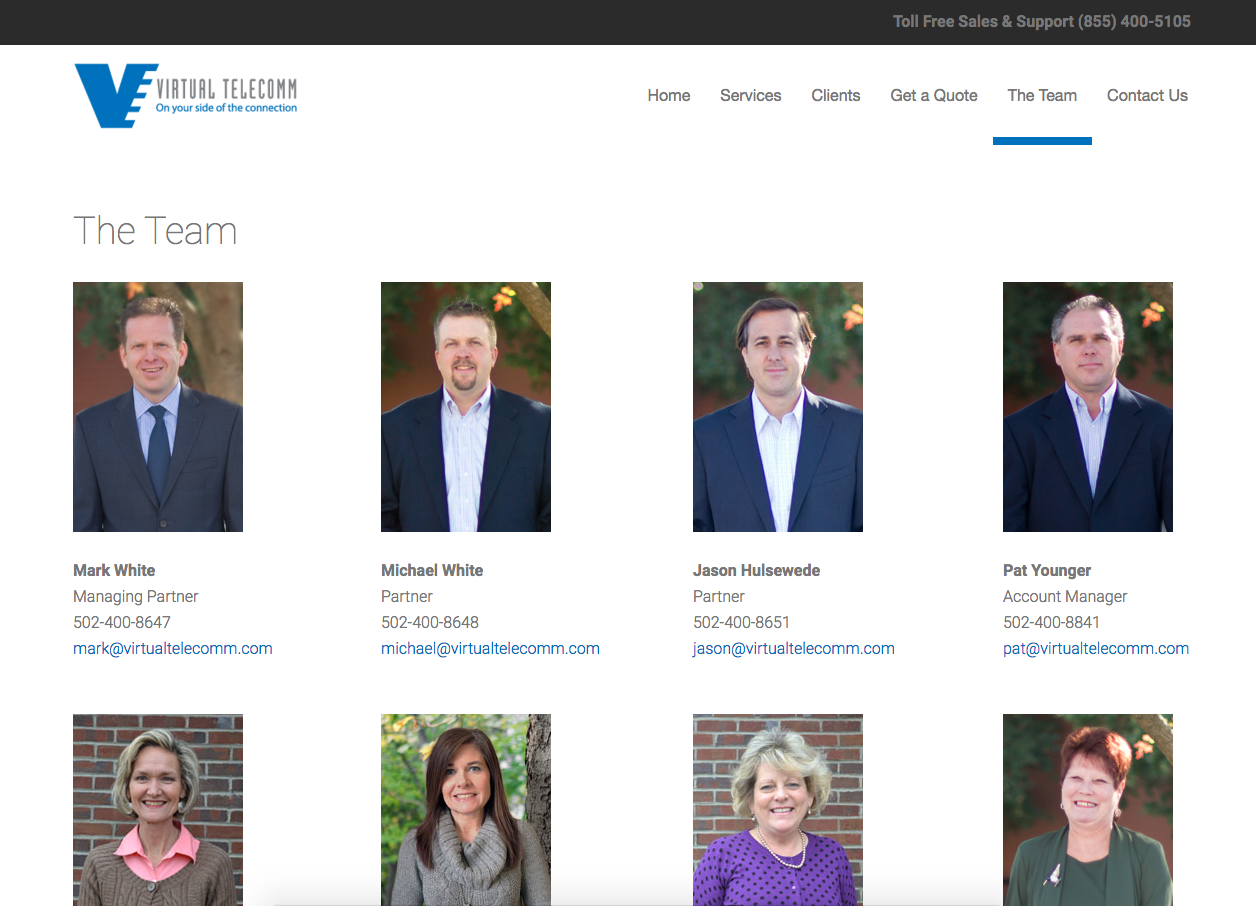Email pat@virtualtelecomm.com
The height and width of the screenshot is (906, 1256).
tap(1096, 648)
